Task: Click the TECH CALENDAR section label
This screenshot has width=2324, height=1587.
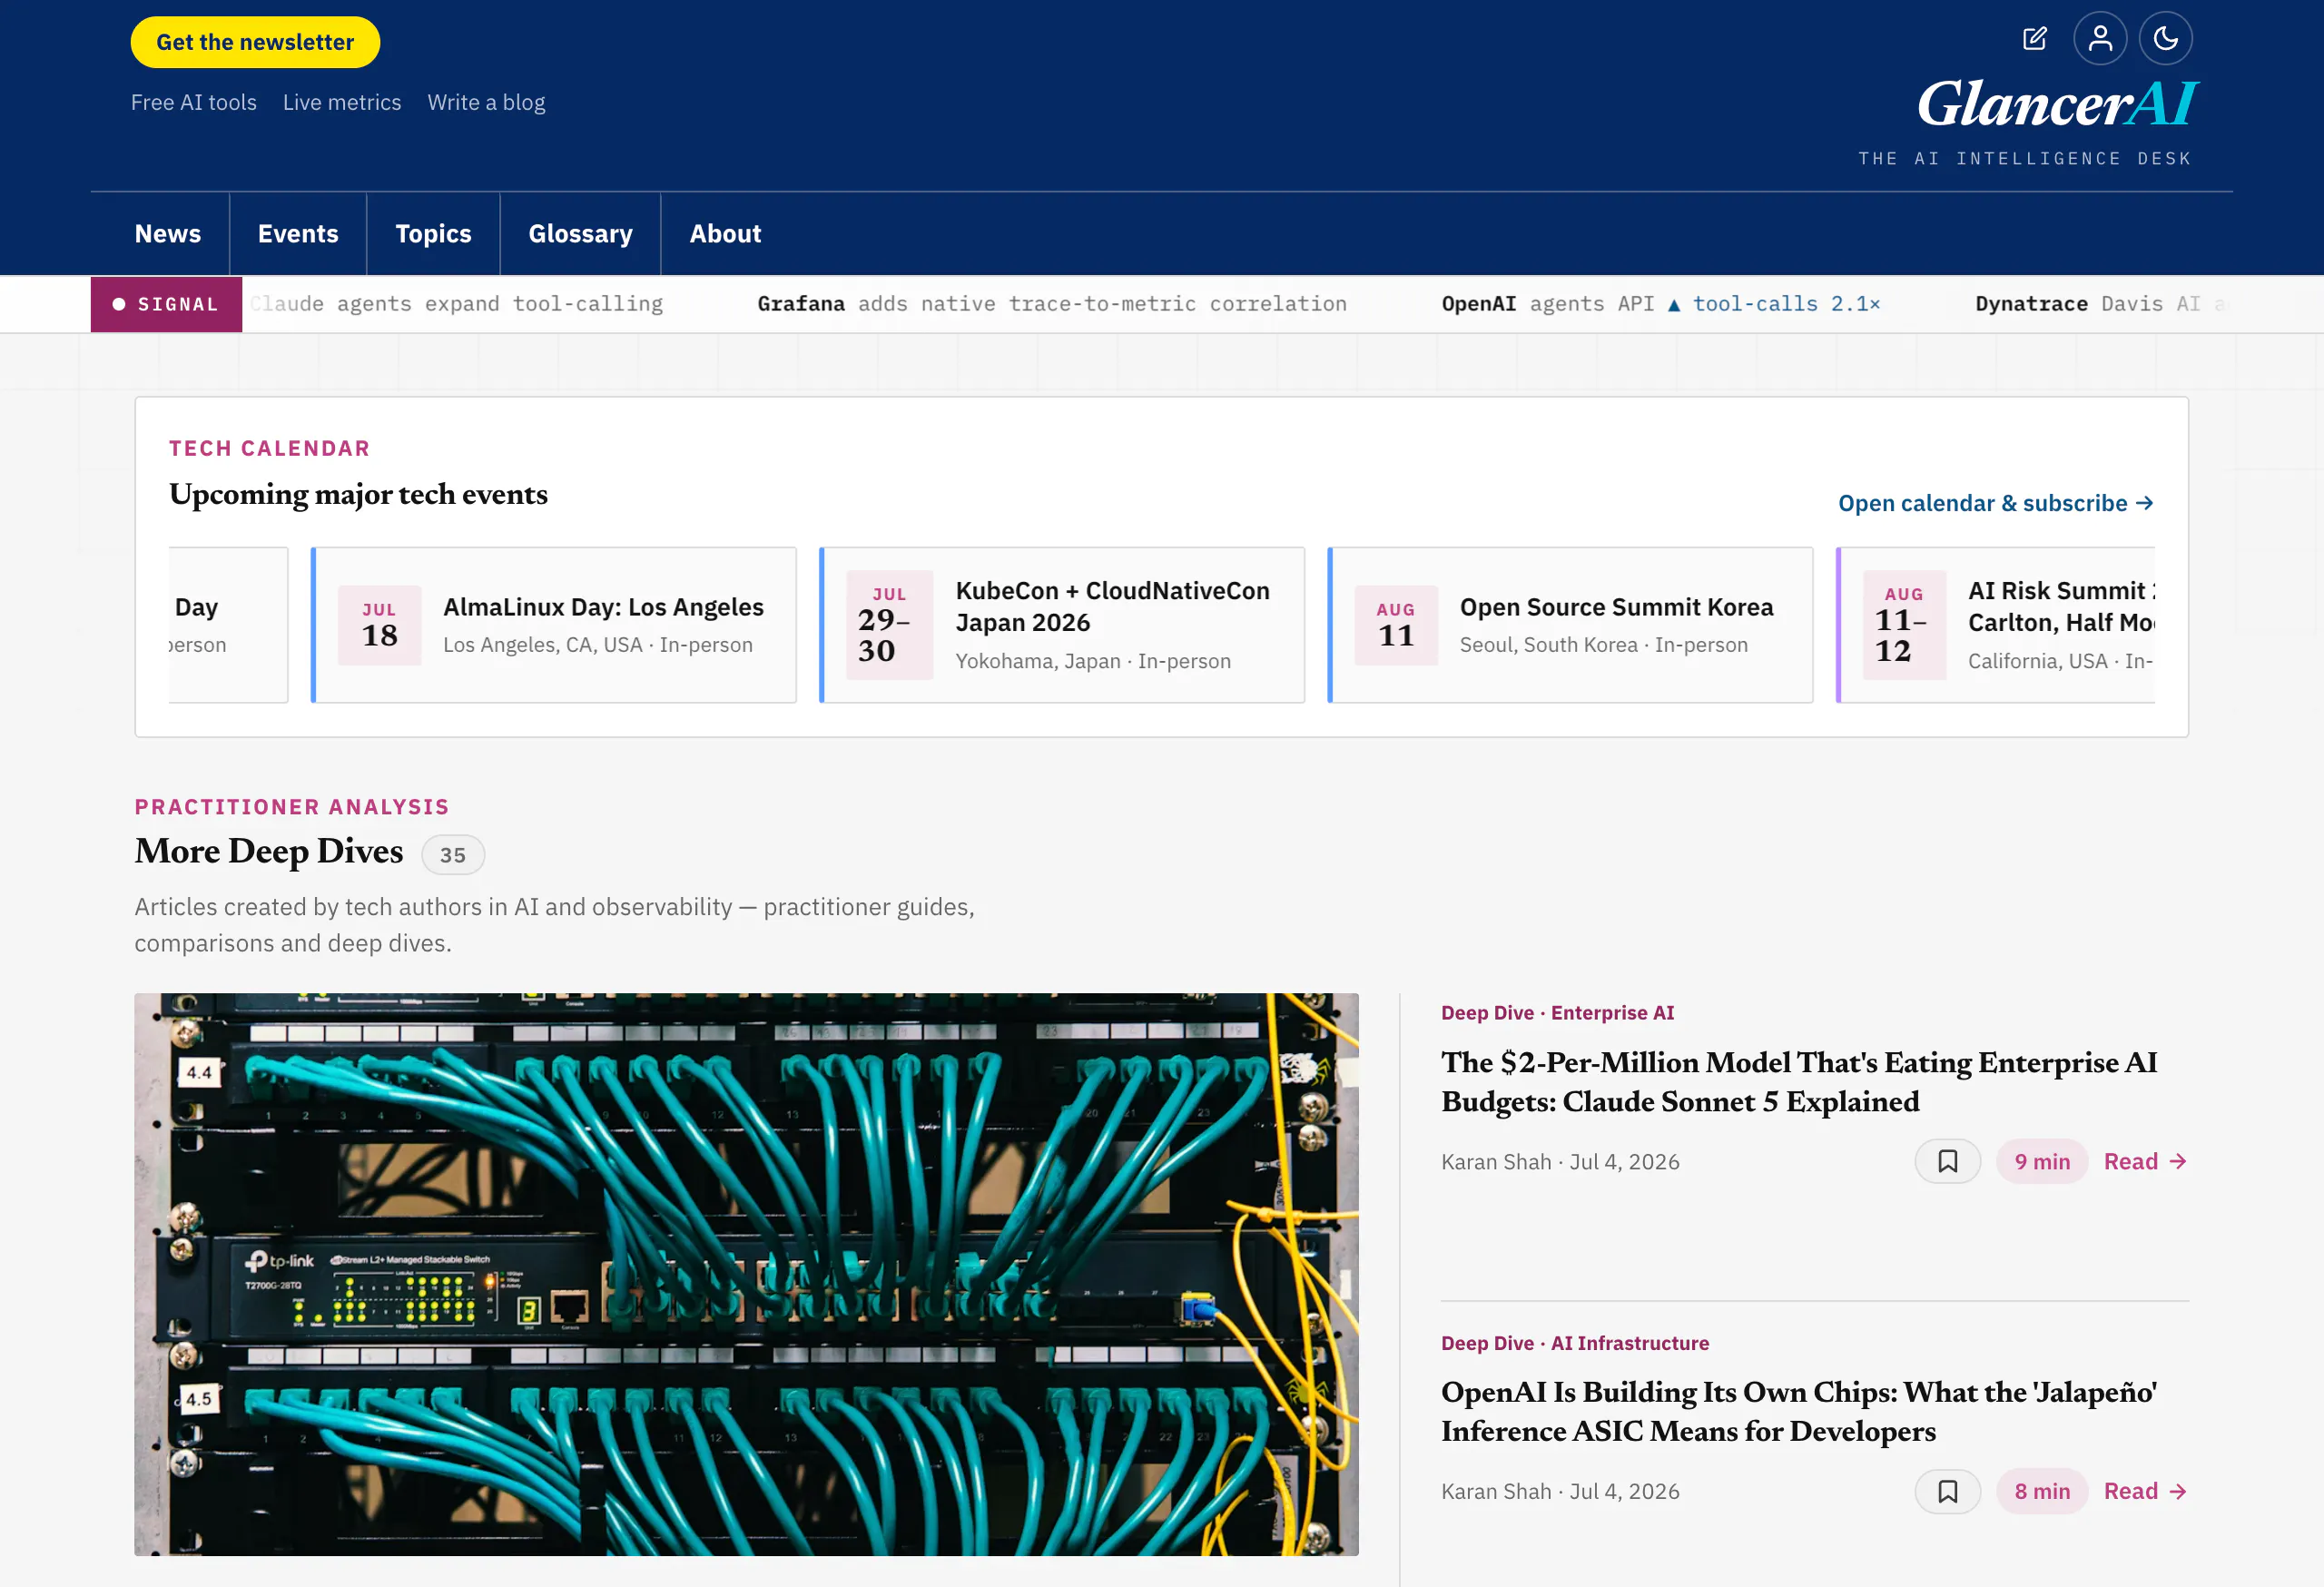Action: (269, 448)
